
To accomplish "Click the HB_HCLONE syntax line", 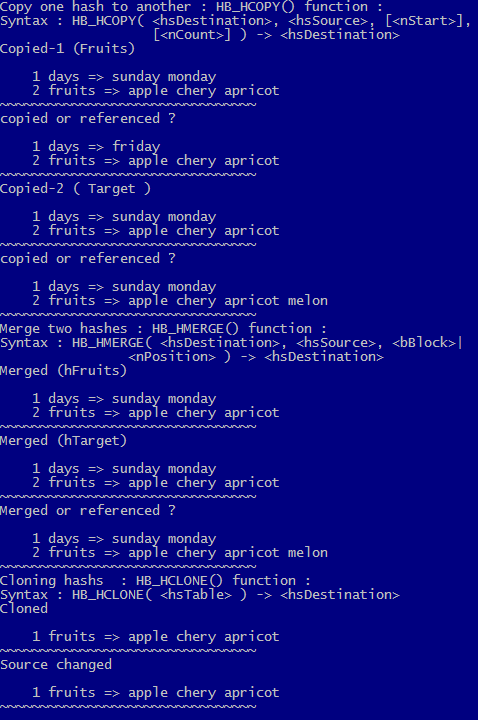I will pos(200,595).
